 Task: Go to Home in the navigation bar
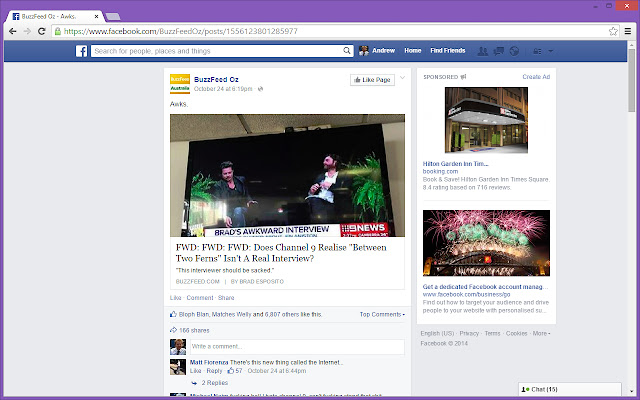[413, 51]
